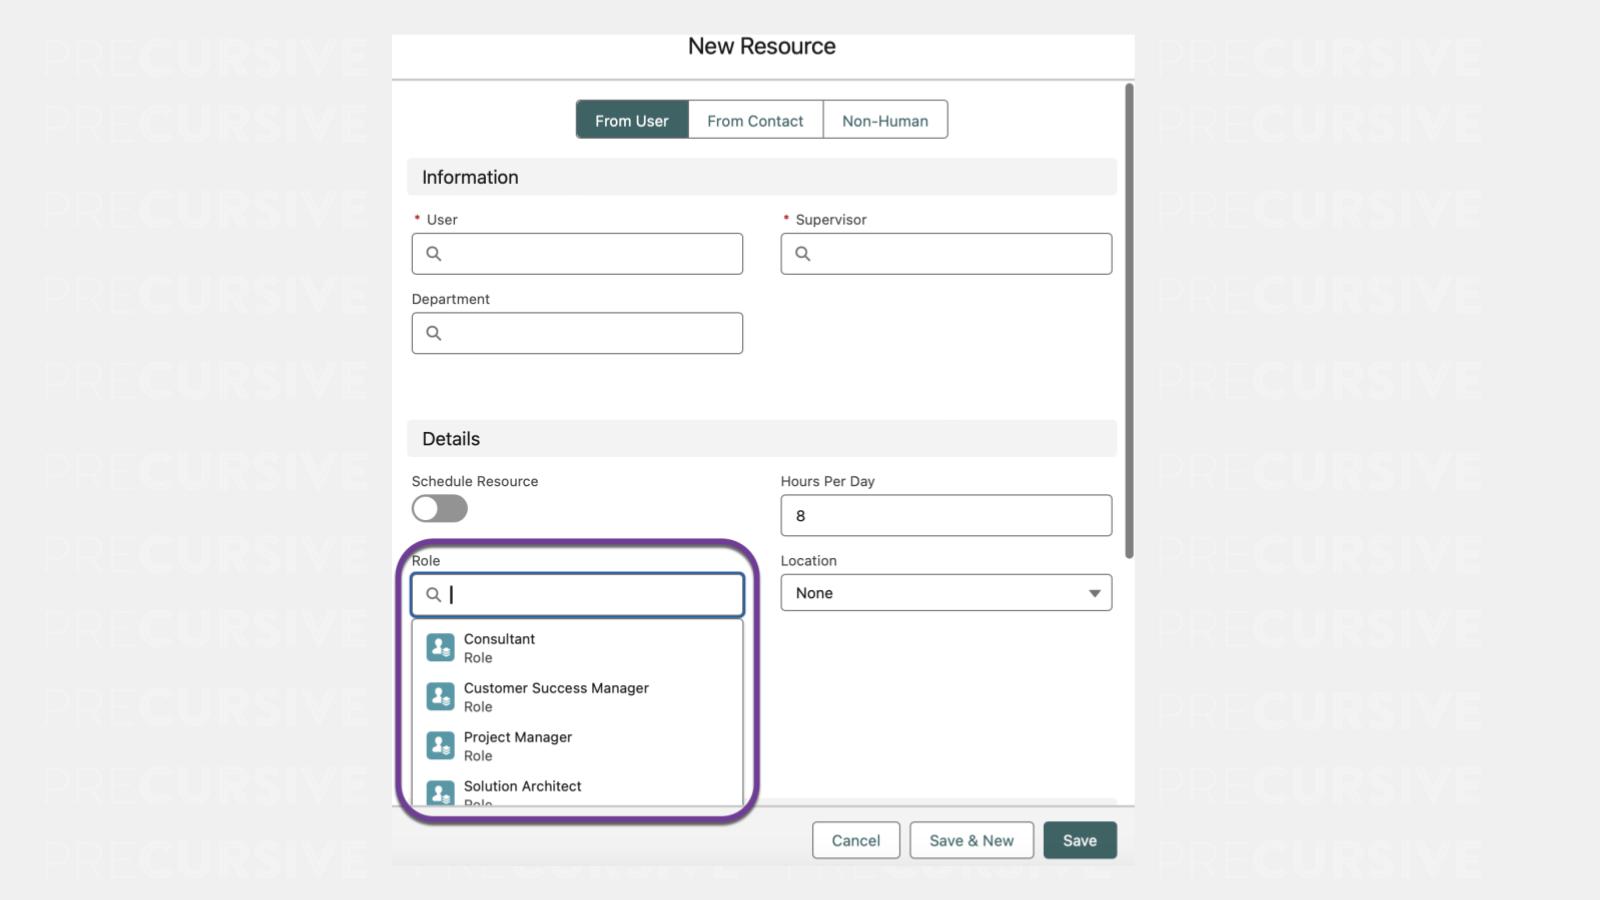Click the vertical scrollbar of the form
This screenshot has height=900, width=1600.
pyautogui.click(x=1129, y=320)
